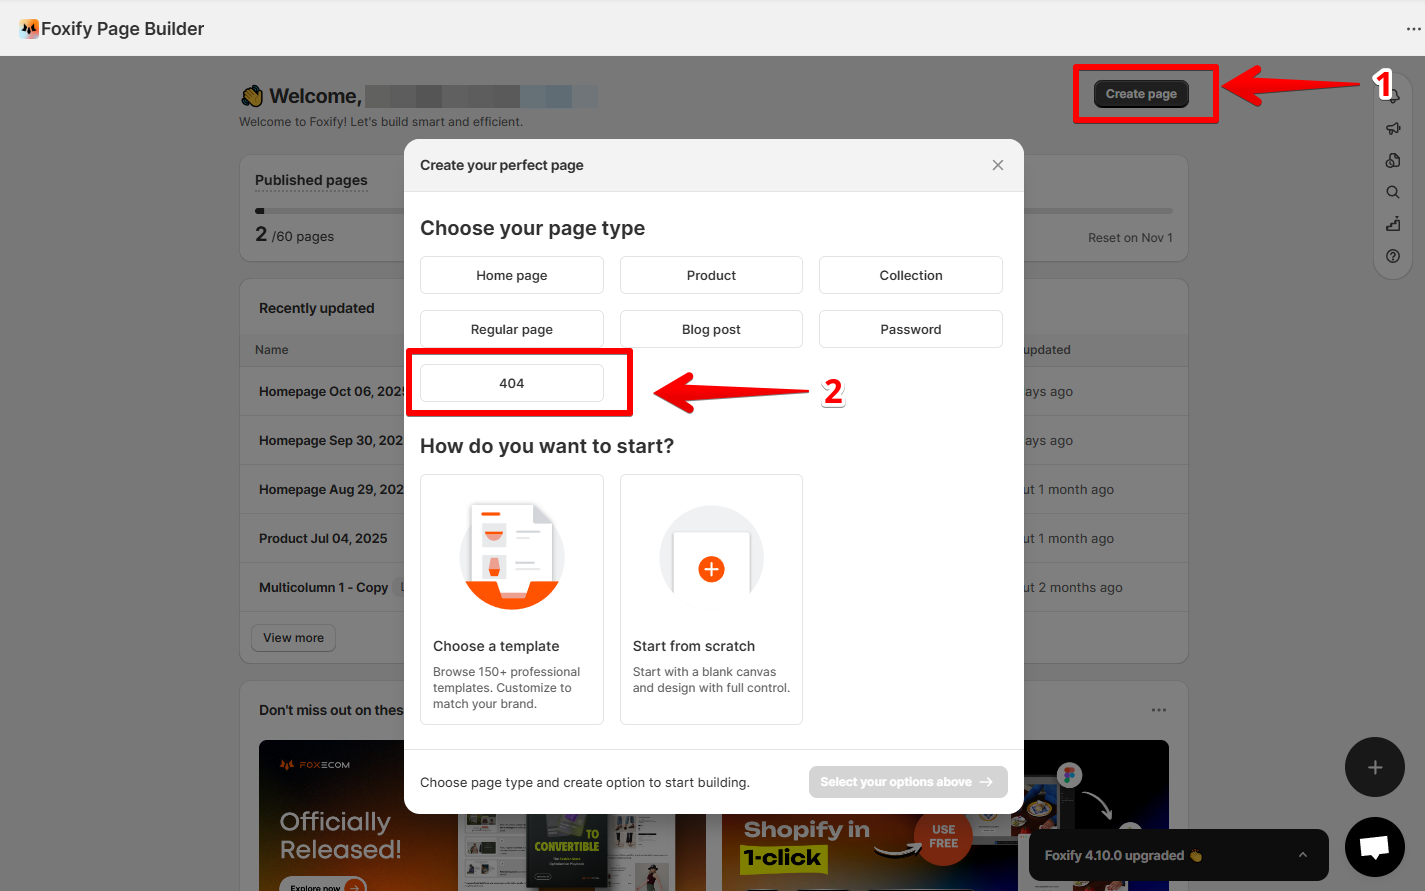The height and width of the screenshot is (891, 1425).
Task: Click 'Select your options above' button
Action: [908, 782]
